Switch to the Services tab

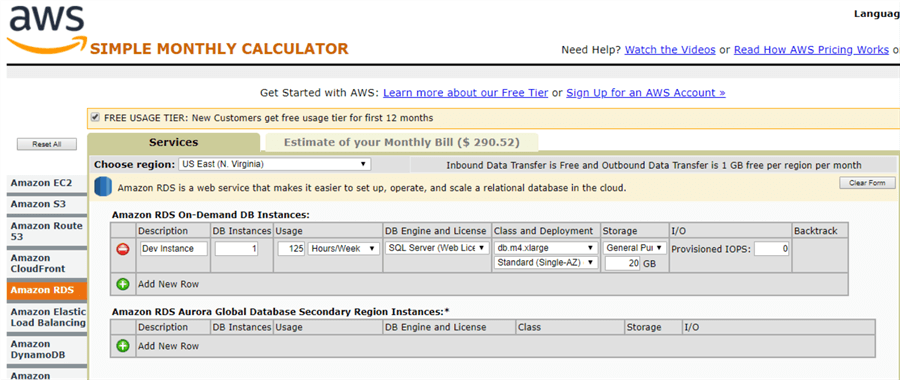pos(173,142)
